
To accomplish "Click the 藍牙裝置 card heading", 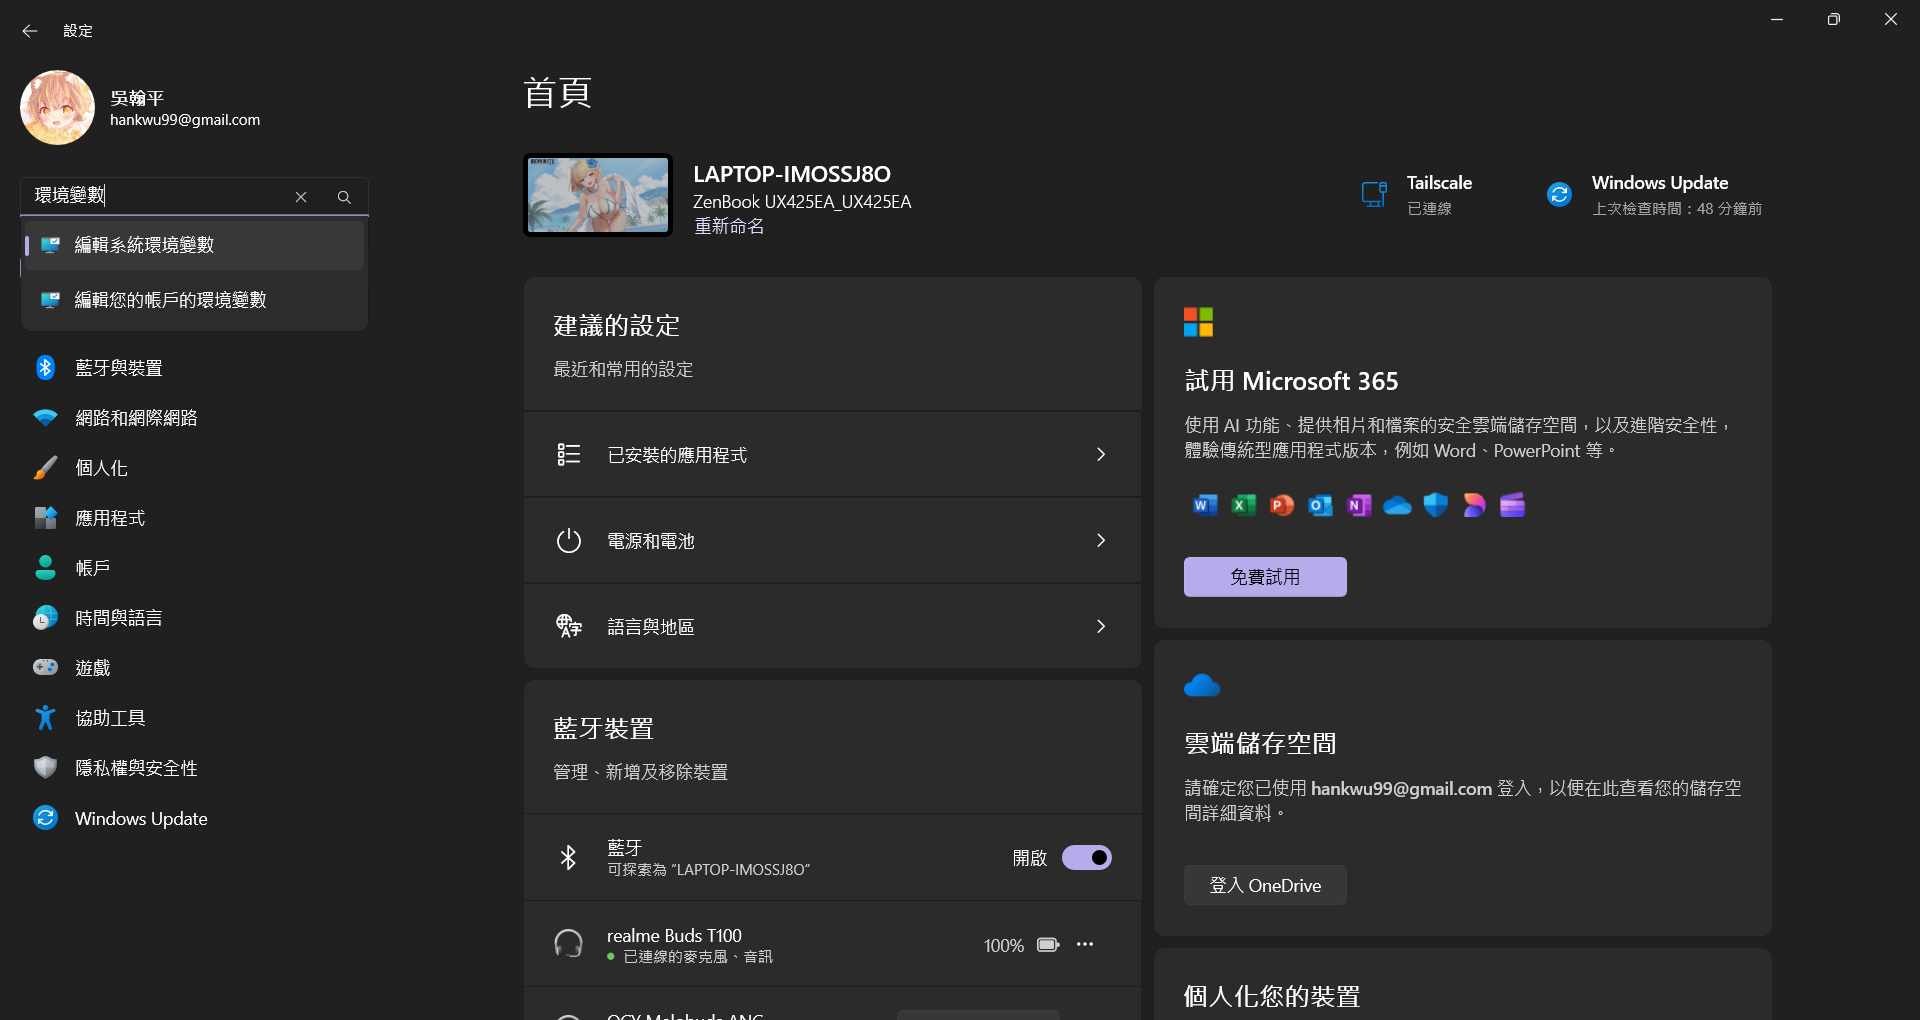I will click(604, 729).
